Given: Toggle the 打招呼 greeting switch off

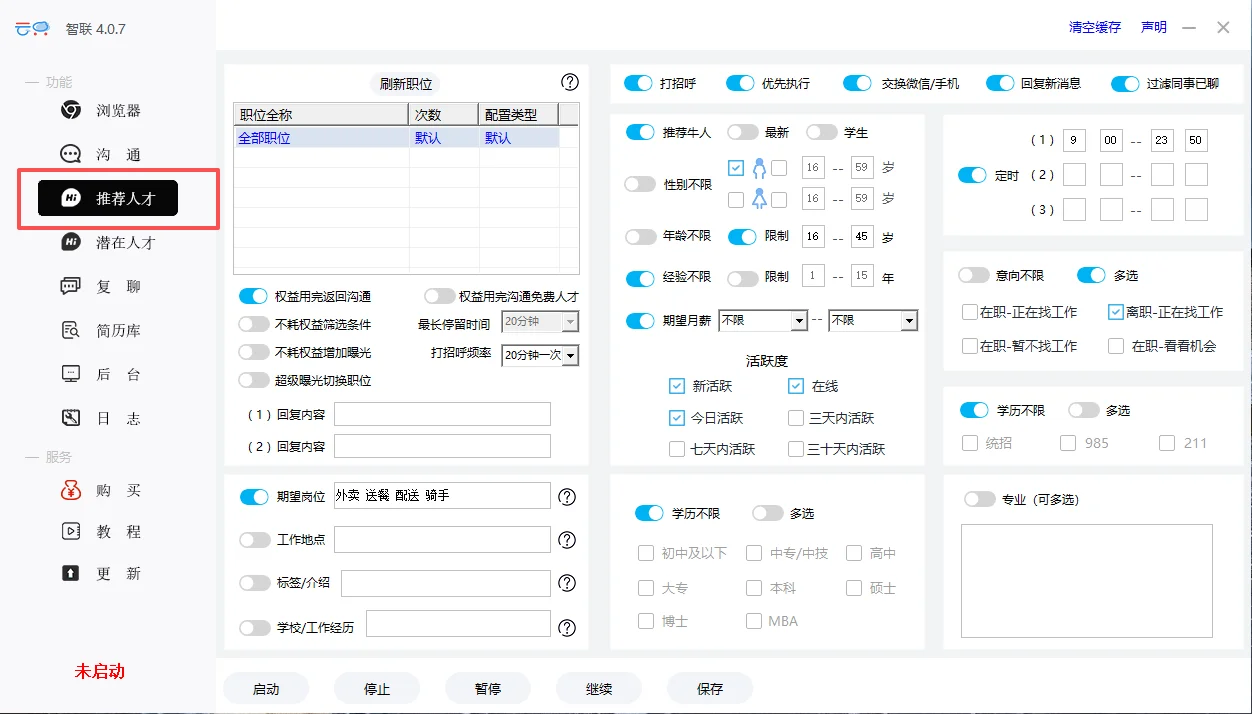Looking at the screenshot, I should click(x=637, y=83).
